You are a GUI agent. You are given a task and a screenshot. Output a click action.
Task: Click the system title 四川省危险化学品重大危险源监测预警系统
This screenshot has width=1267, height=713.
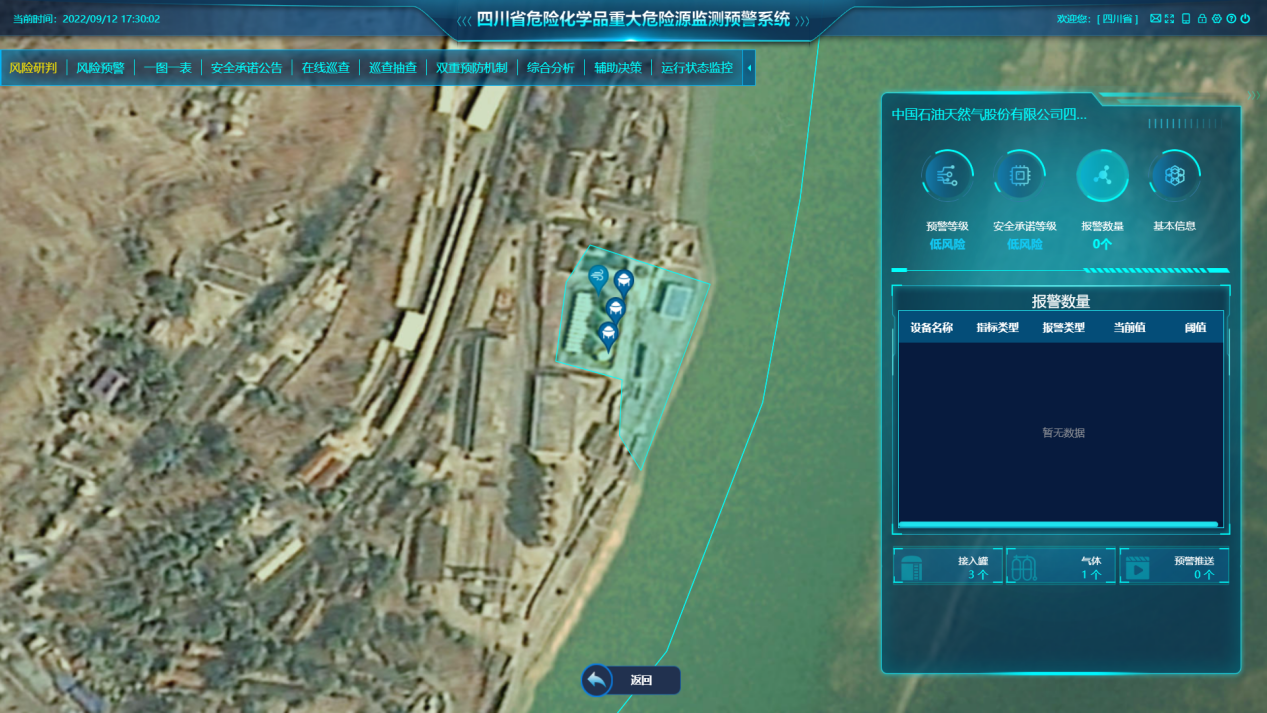[633, 19]
